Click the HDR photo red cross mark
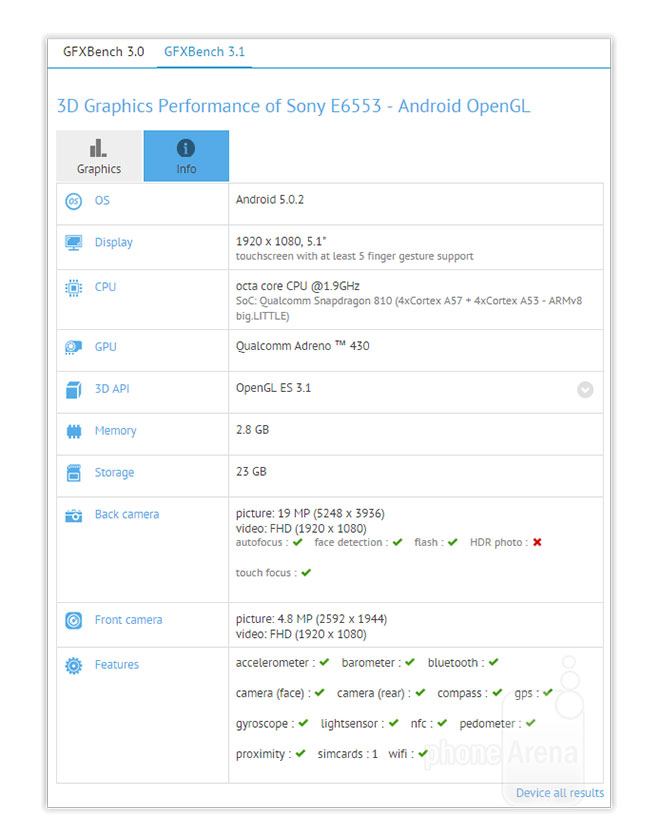This screenshot has height=836, width=660. pos(537,542)
